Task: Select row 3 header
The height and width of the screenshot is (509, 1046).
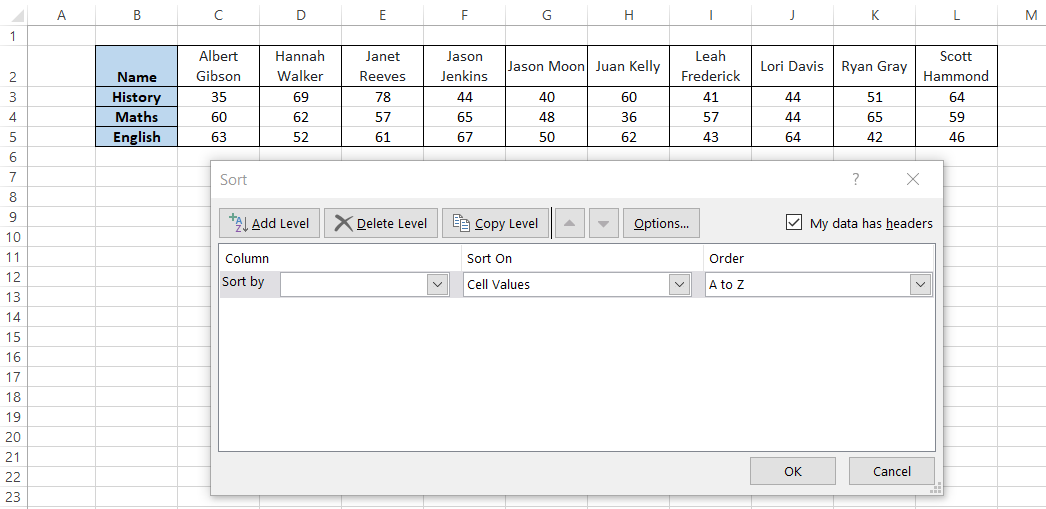Action: pyautogui.click(x=13, y=97)
